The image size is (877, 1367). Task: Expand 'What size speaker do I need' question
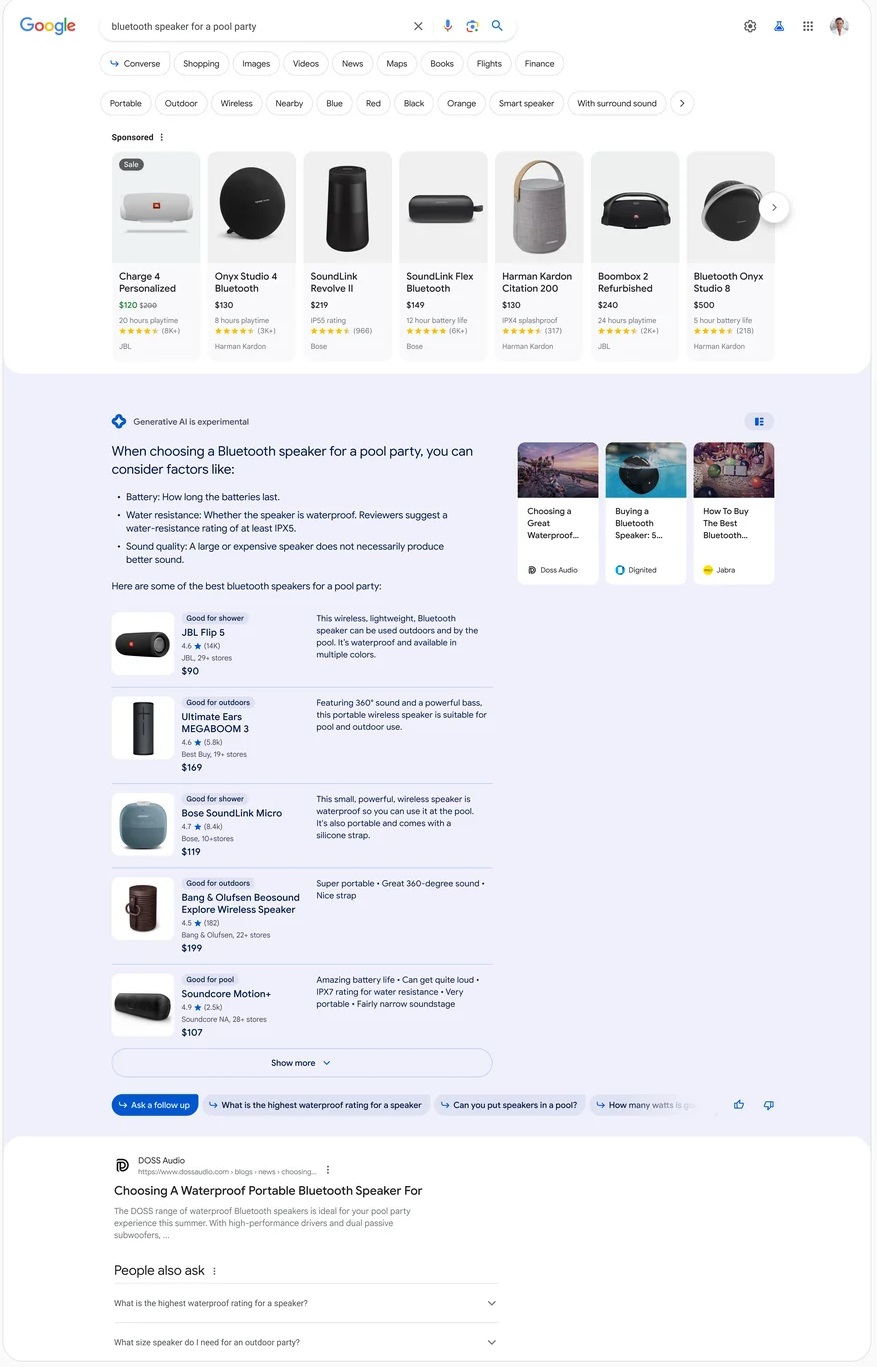point(305,1342)
